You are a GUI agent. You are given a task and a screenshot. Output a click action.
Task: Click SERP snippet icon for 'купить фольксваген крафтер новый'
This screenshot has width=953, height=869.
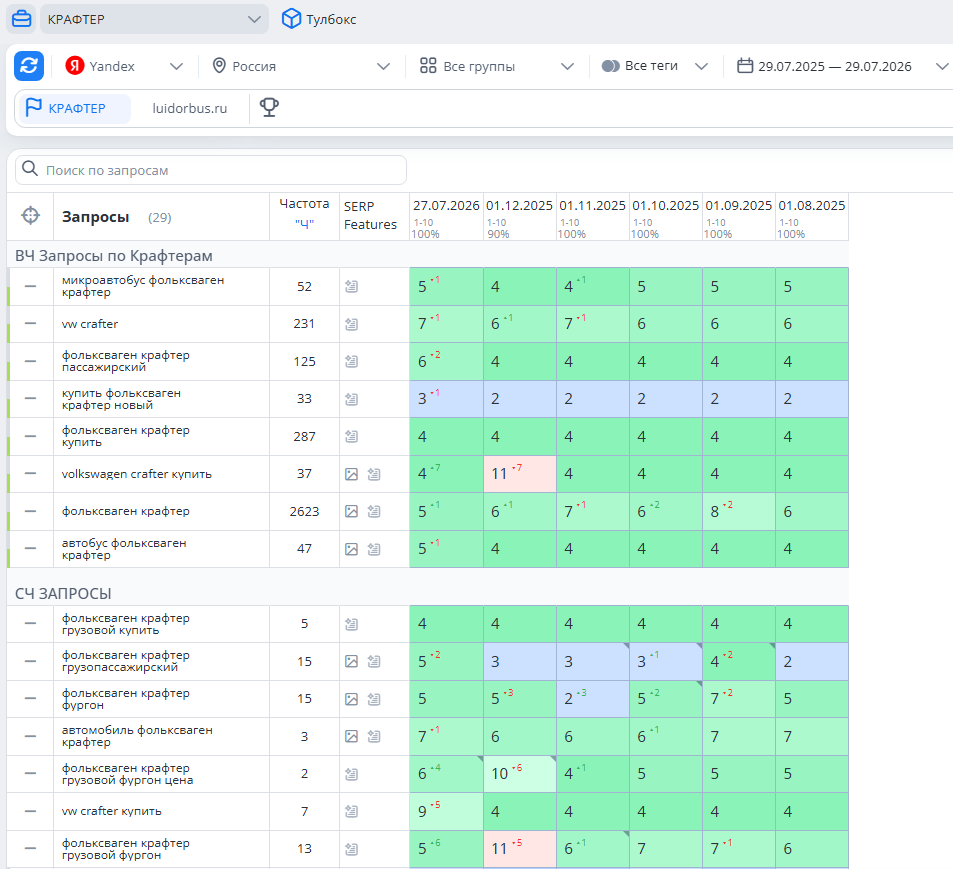[351, 399]
